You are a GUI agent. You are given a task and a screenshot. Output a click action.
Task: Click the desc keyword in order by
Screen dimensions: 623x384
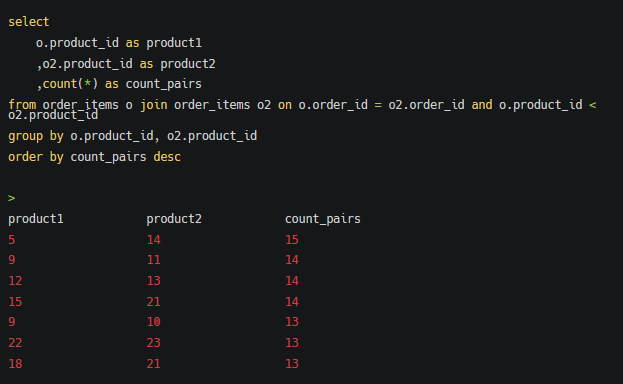click(x=167, y=157)
